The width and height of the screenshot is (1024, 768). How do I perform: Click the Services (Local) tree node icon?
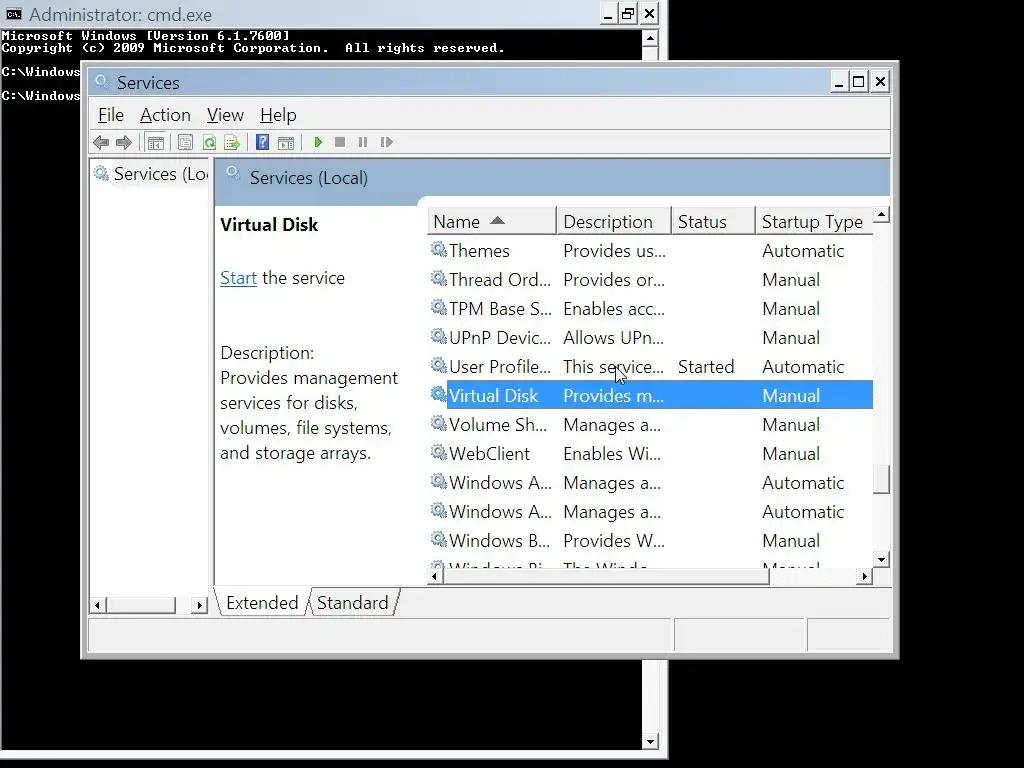[x=101, y=173]
